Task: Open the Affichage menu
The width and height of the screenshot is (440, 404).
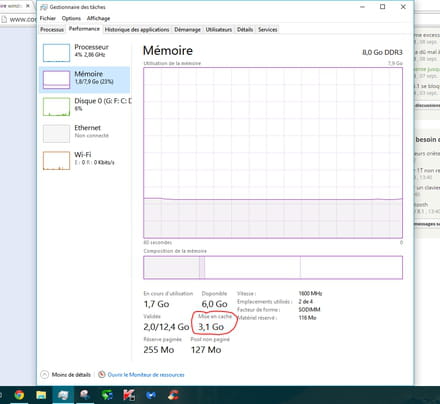Action: pos(98,18)
